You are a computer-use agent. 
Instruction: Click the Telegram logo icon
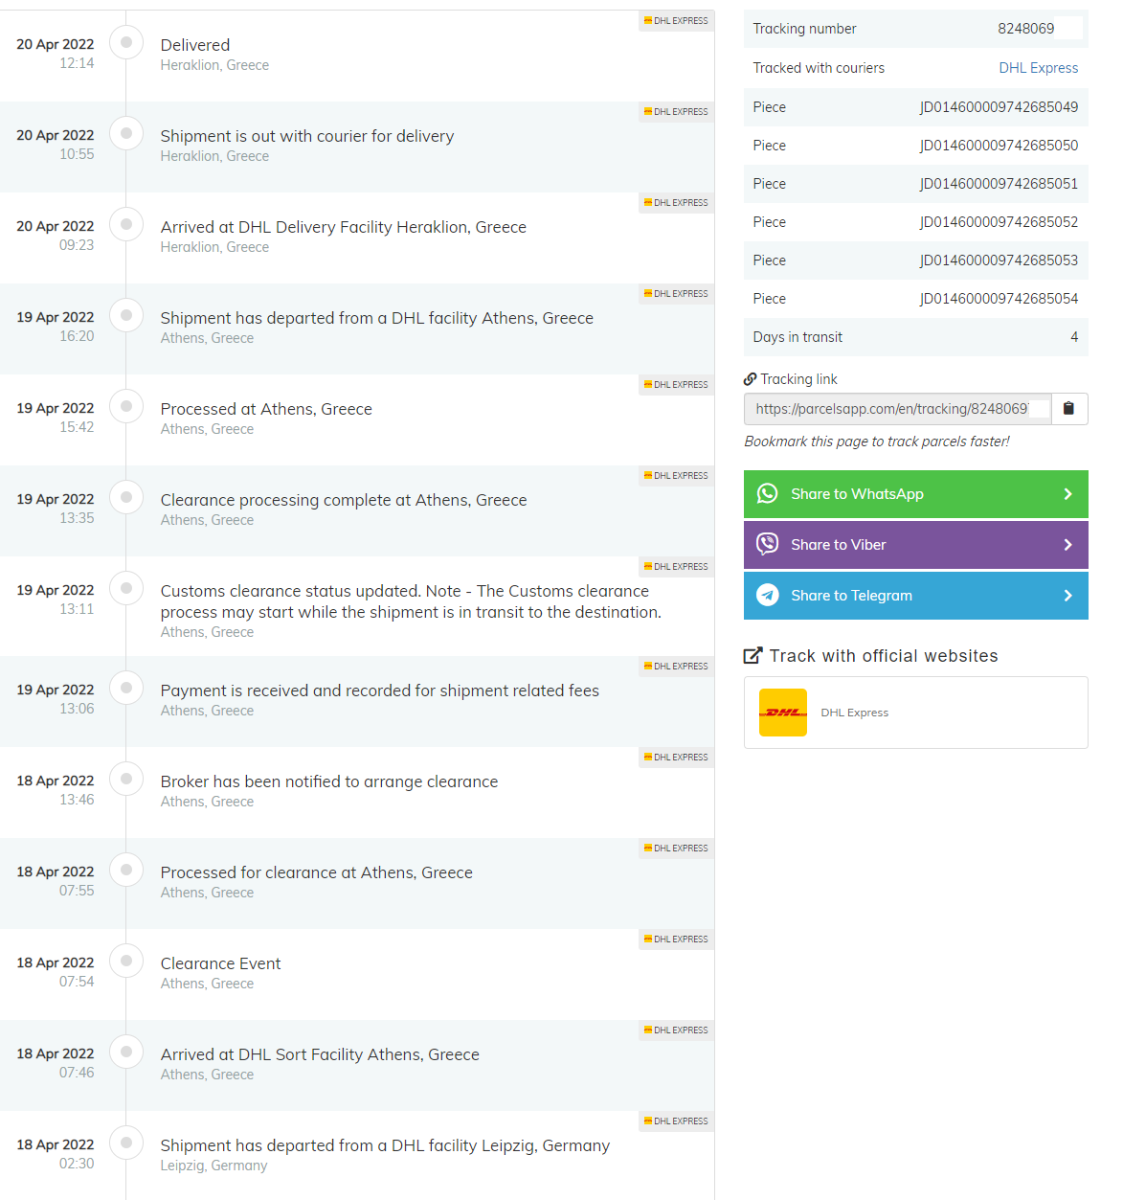767,595
